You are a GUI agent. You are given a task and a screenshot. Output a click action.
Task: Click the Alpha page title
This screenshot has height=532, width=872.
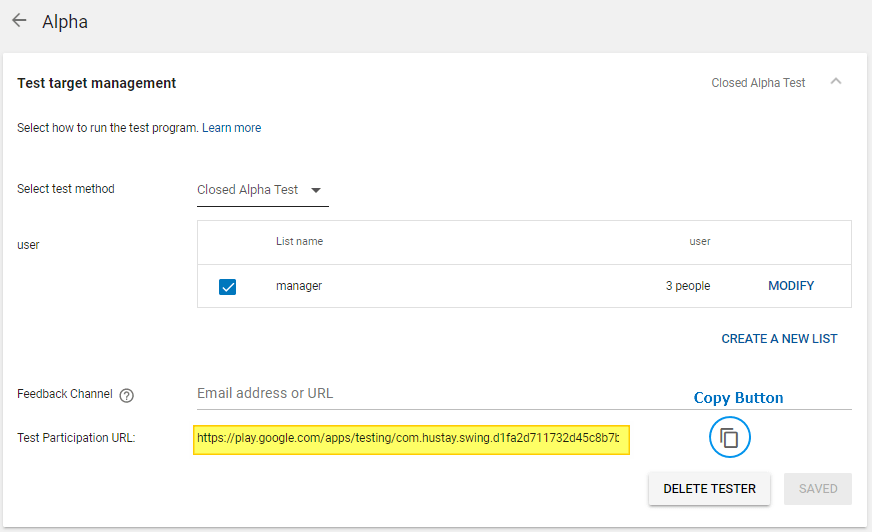(65, 21)
